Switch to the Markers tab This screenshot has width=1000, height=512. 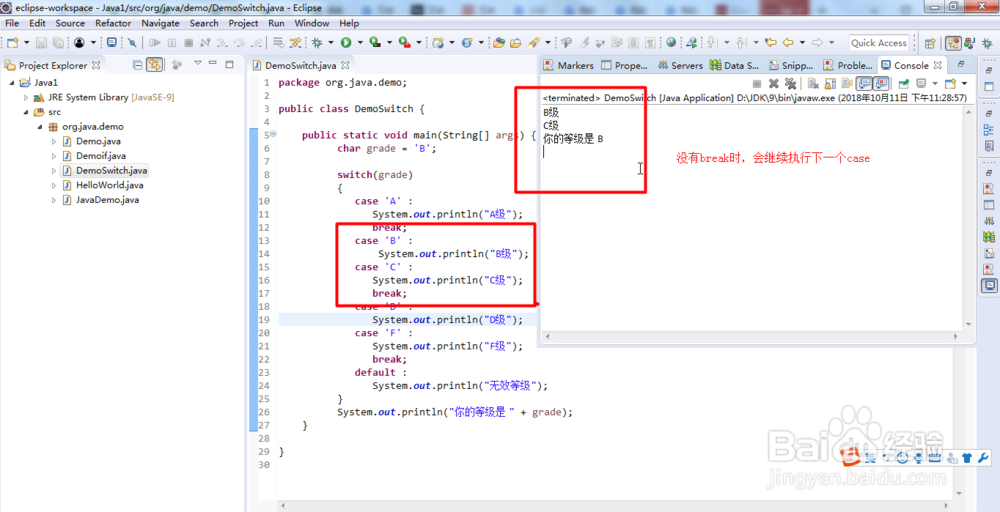(x=569, y=65)
